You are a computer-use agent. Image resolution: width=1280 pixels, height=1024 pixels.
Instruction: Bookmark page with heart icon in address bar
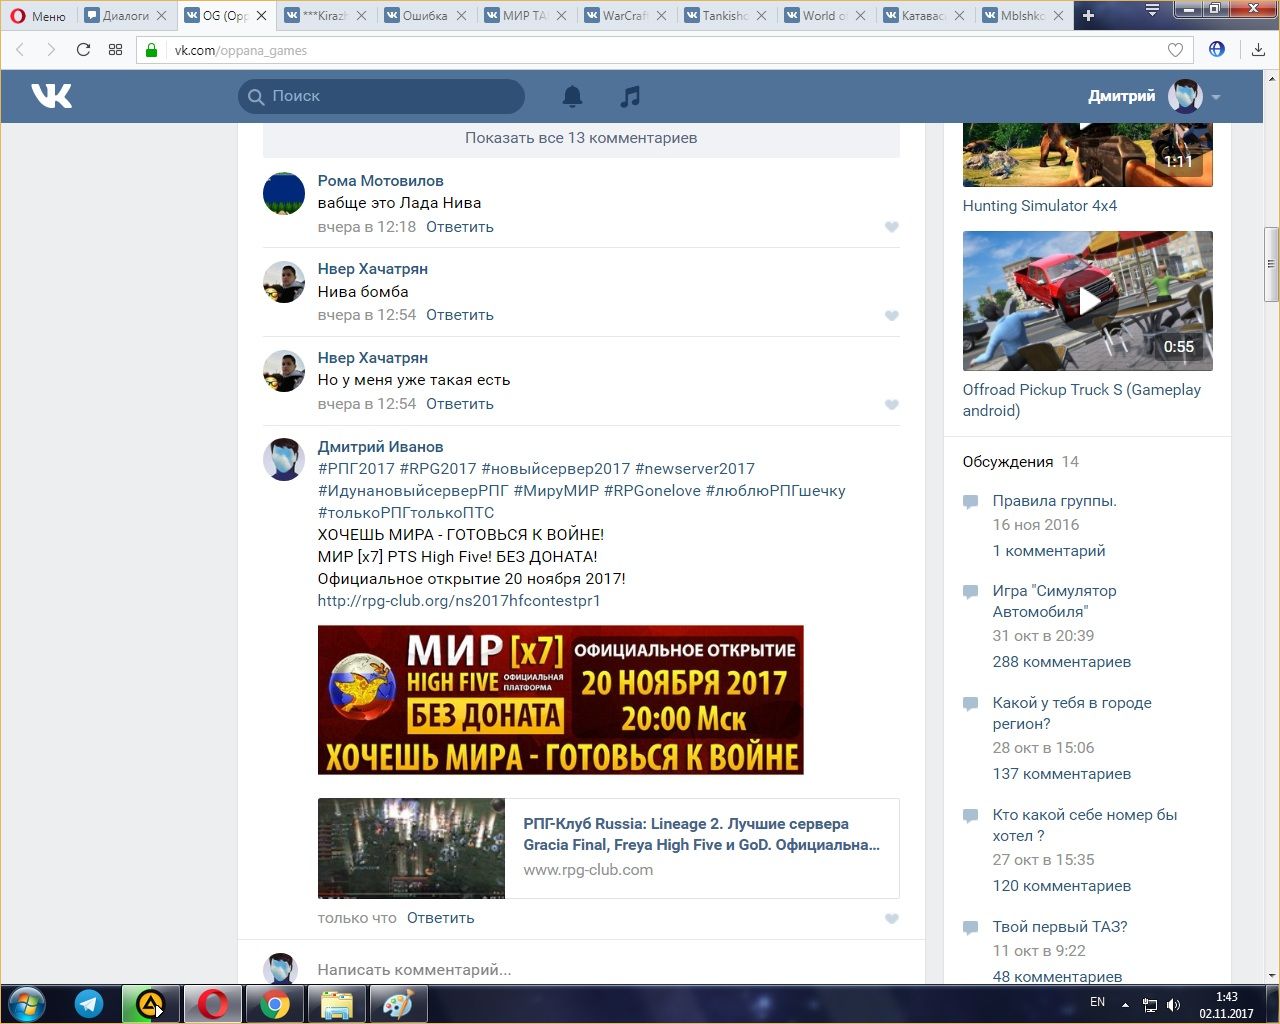[x=1175, y=50]
